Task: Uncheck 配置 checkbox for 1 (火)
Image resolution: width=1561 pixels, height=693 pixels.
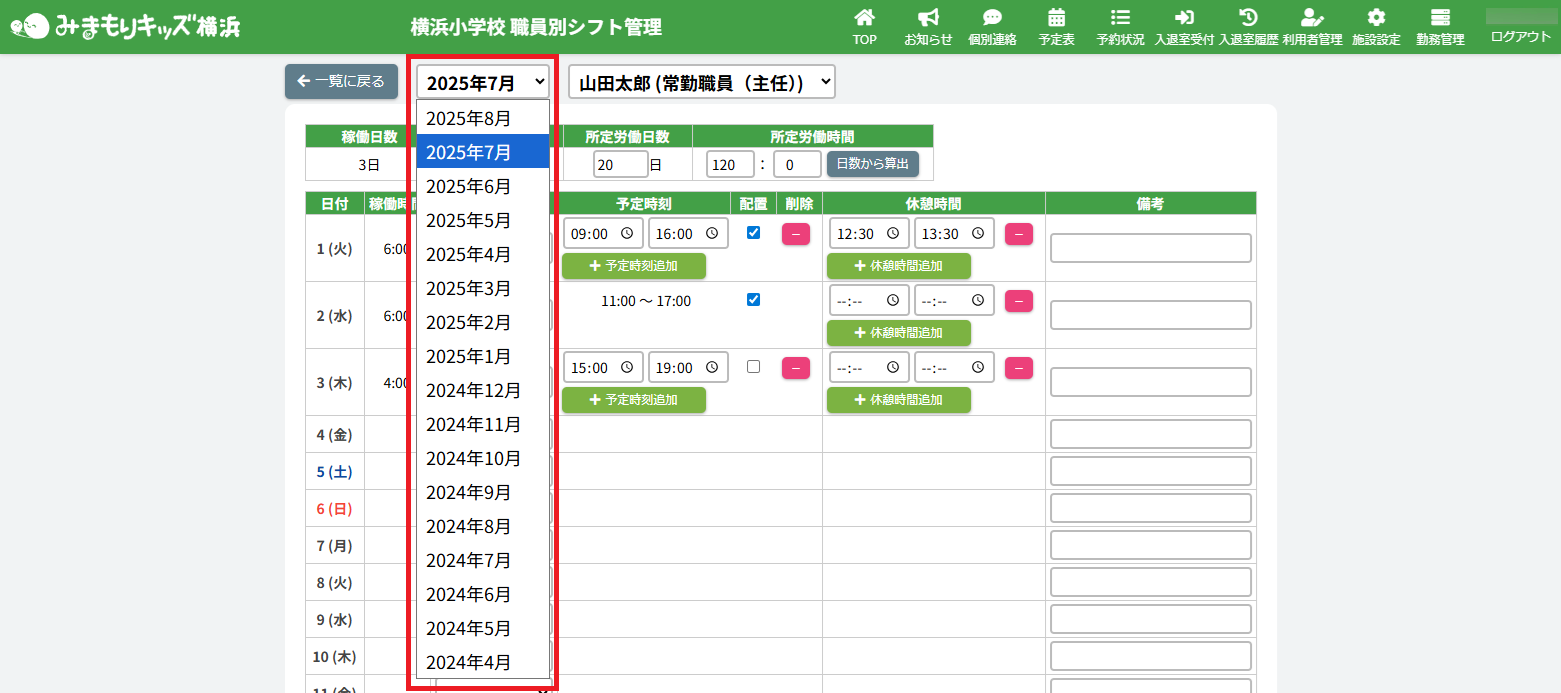Action: (754, 233)
